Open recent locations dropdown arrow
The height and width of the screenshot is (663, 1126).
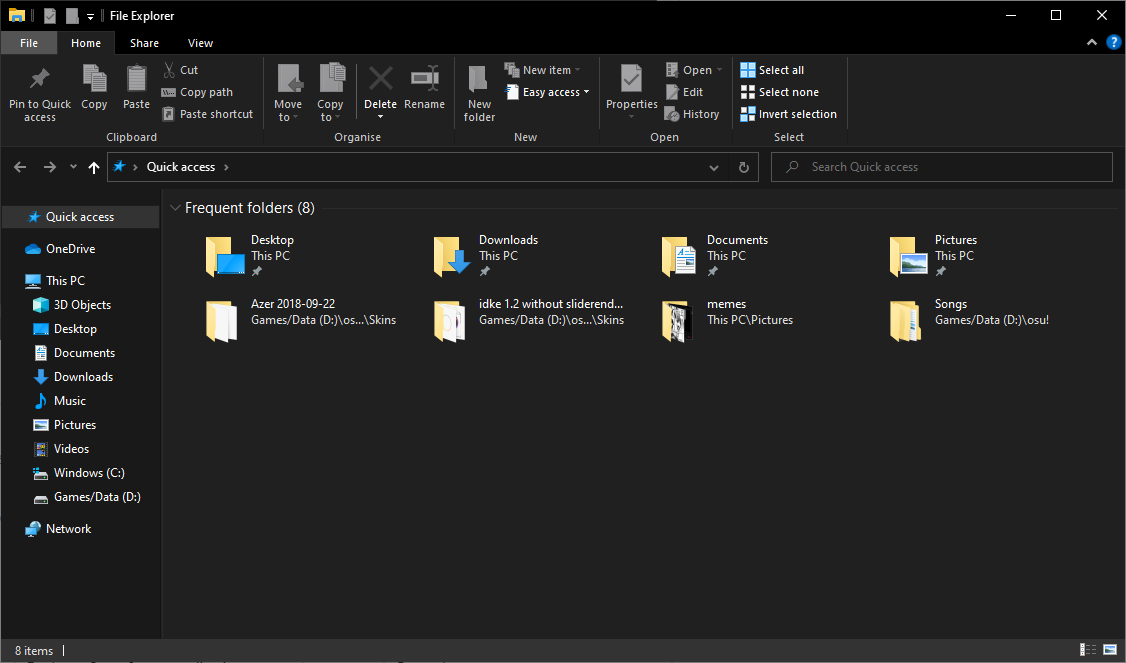[73, 167]
